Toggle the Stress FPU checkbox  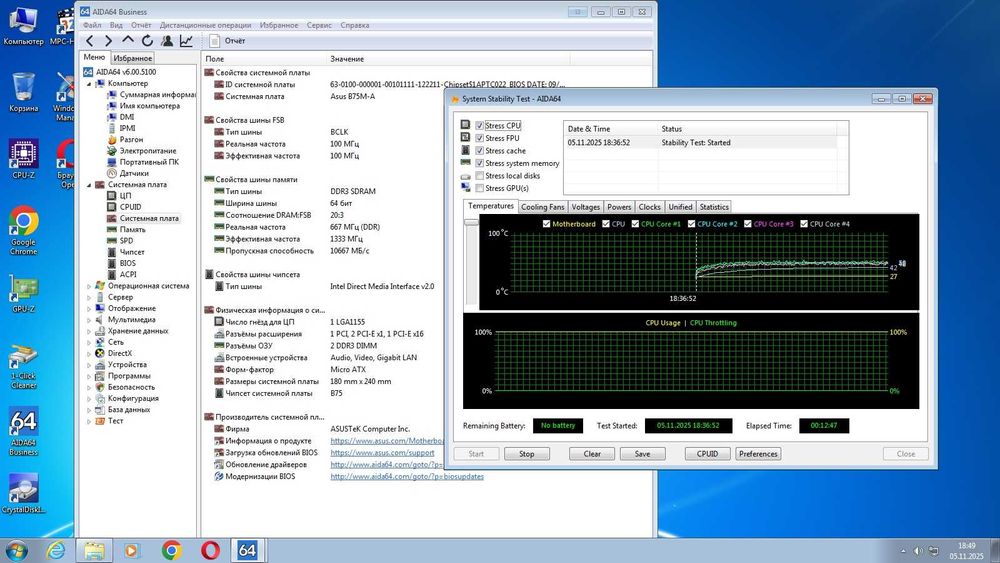pyautogui.click(x=480, y=138)
